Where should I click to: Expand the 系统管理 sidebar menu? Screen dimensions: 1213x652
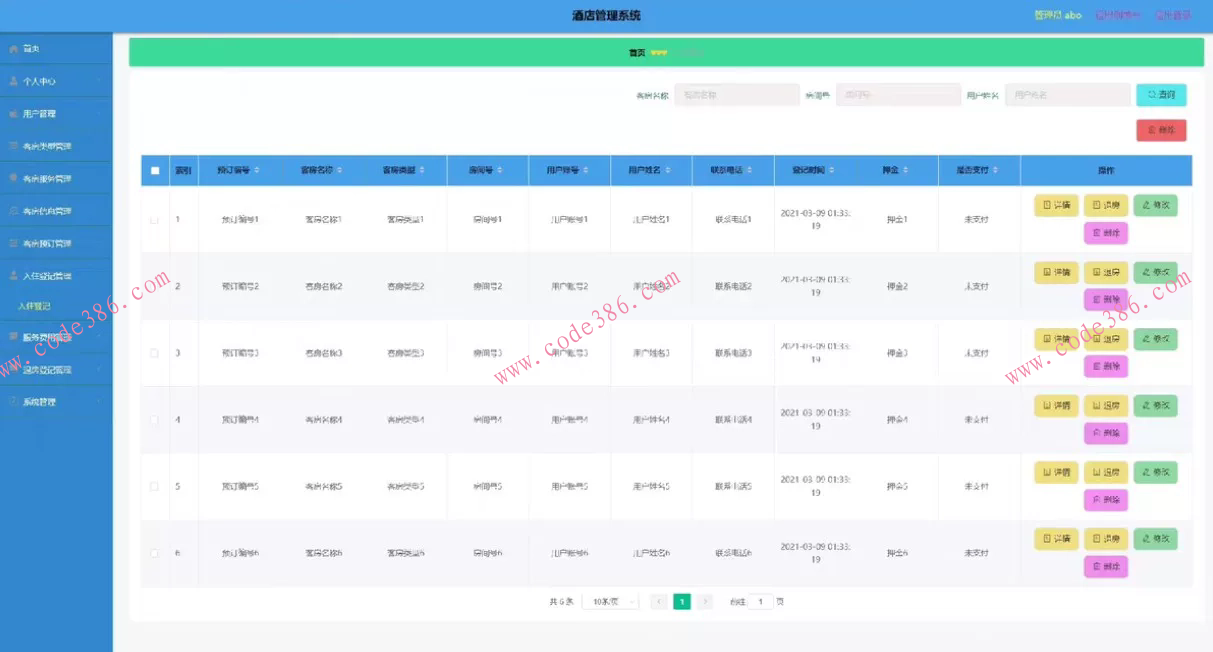pyautogui.click(x=56, y=402)
